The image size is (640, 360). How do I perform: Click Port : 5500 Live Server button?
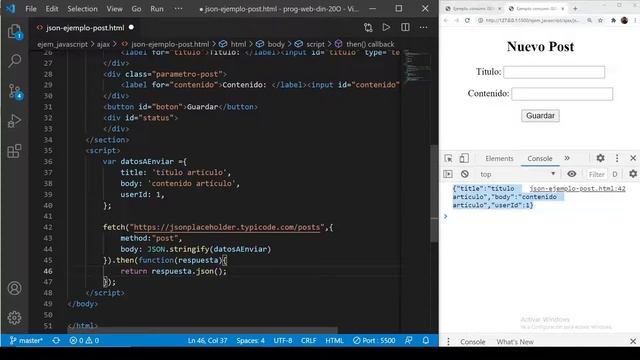pyautogui.click(x=374, y=340)
